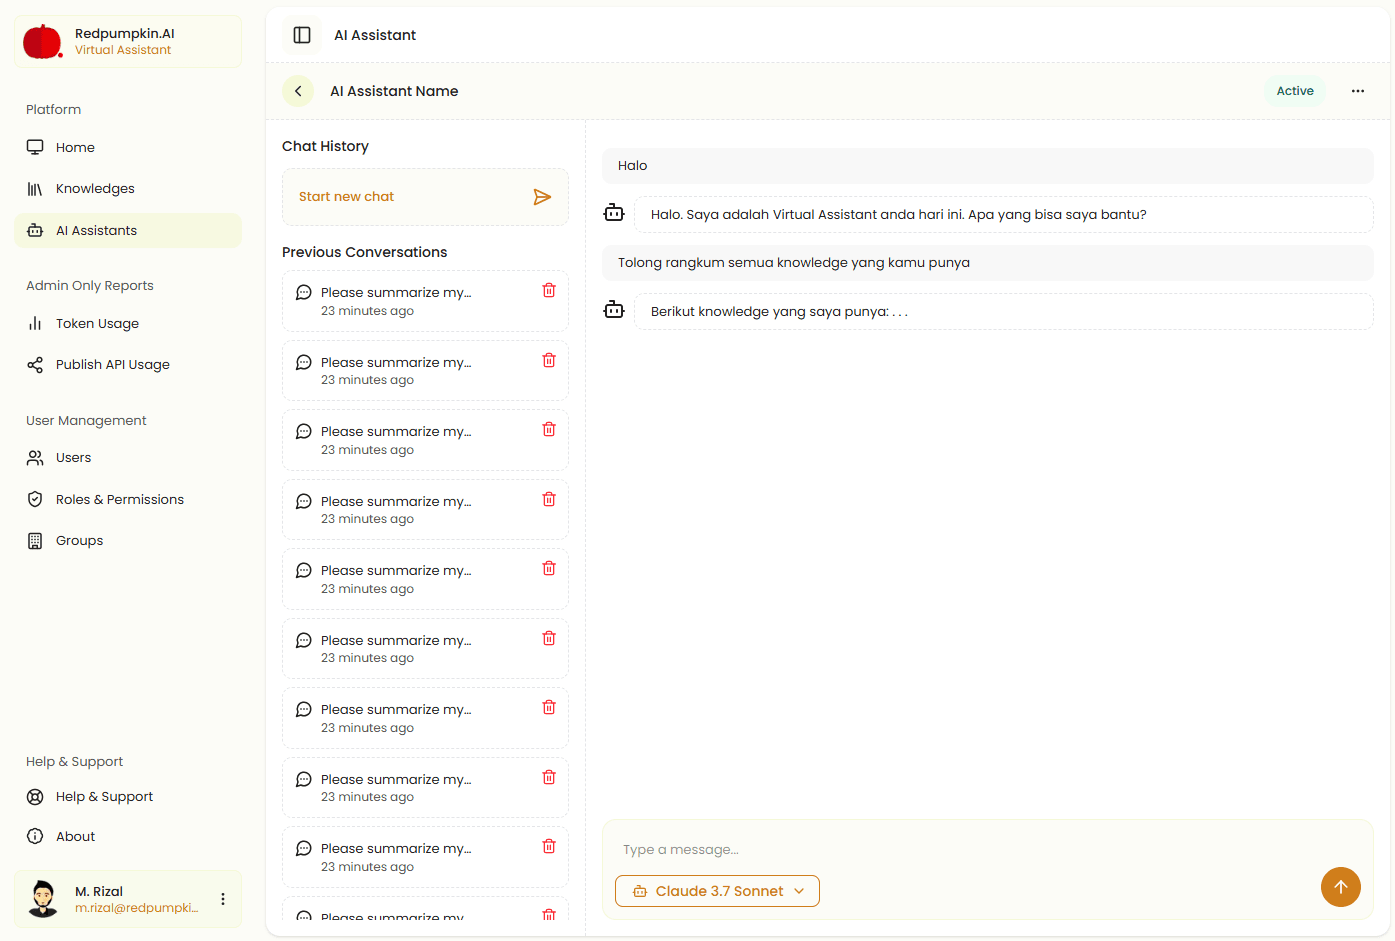Click the Active status badge
This screenshot has height=941, width=1395.
pyautogui.click(x=1294, y=91)
